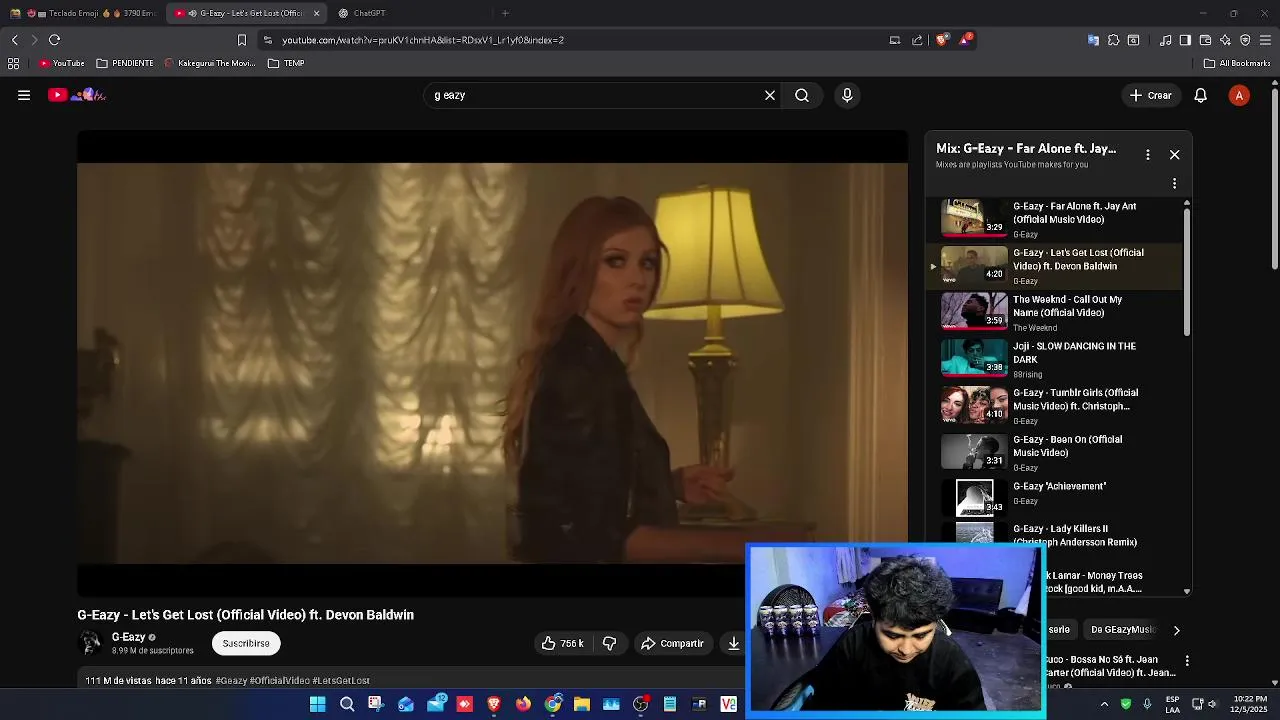Share this page from address bar
Image resolution: width=1280 pixels, height=720 pixels.
click(x=917, y=40)
